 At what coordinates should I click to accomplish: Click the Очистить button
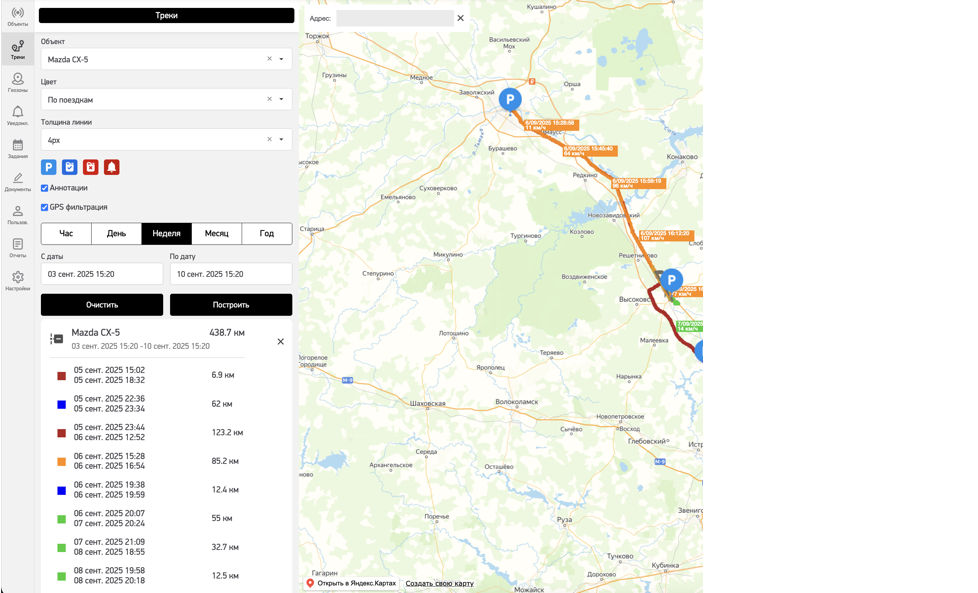click(102, 305)
